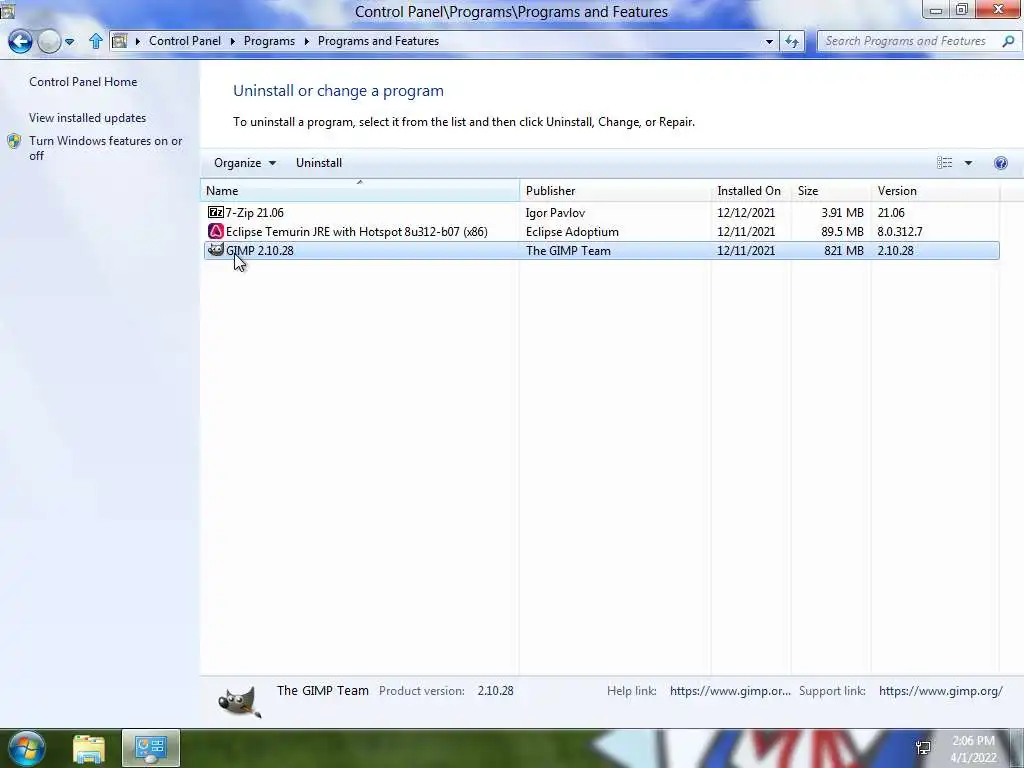Sort by the Version column header
This screenshot has height=768, width=1024.
[935, 191]
